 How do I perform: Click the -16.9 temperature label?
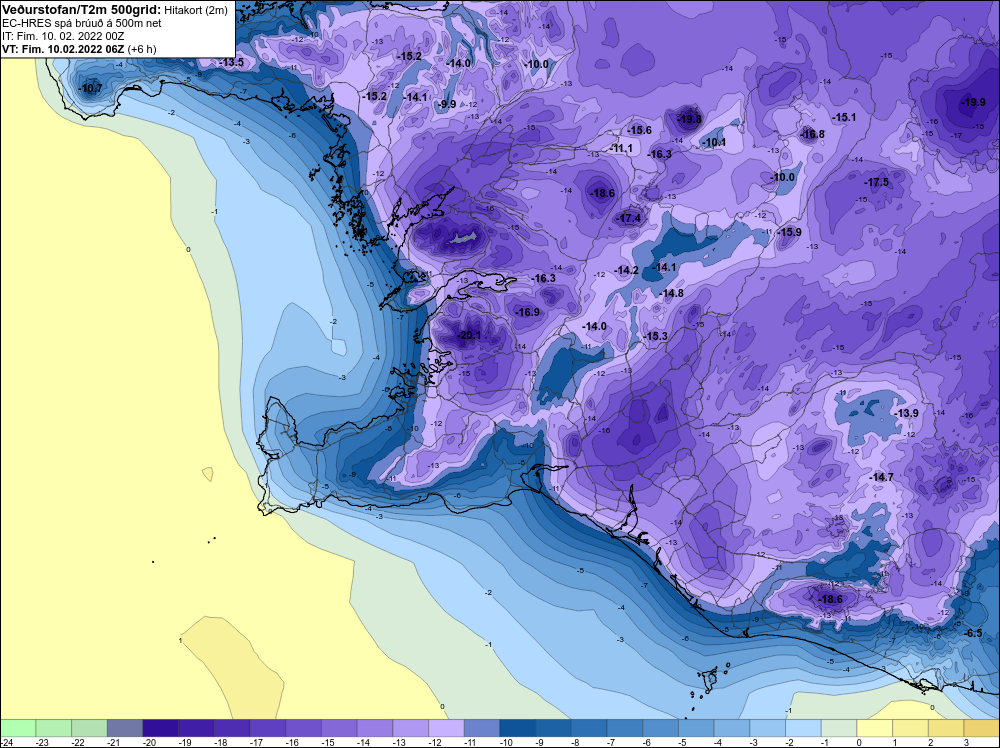click(x=527, y=312)
